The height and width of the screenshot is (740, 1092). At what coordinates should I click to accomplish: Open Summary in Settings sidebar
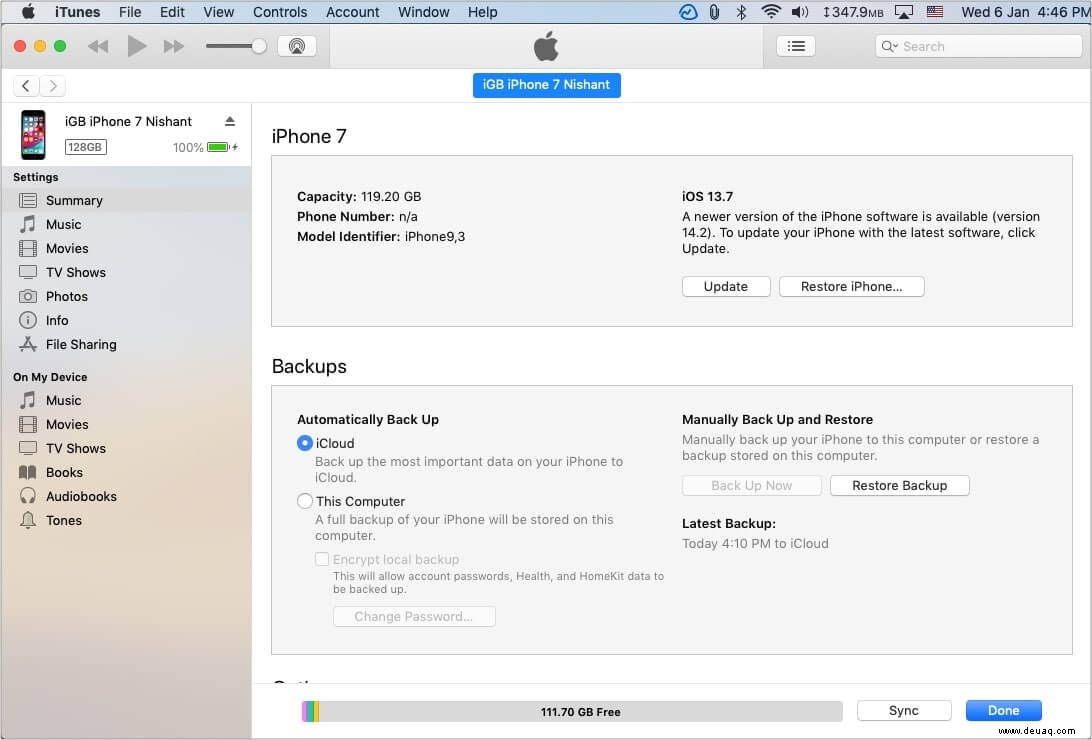pyautogui.click(x=126, y=200)
